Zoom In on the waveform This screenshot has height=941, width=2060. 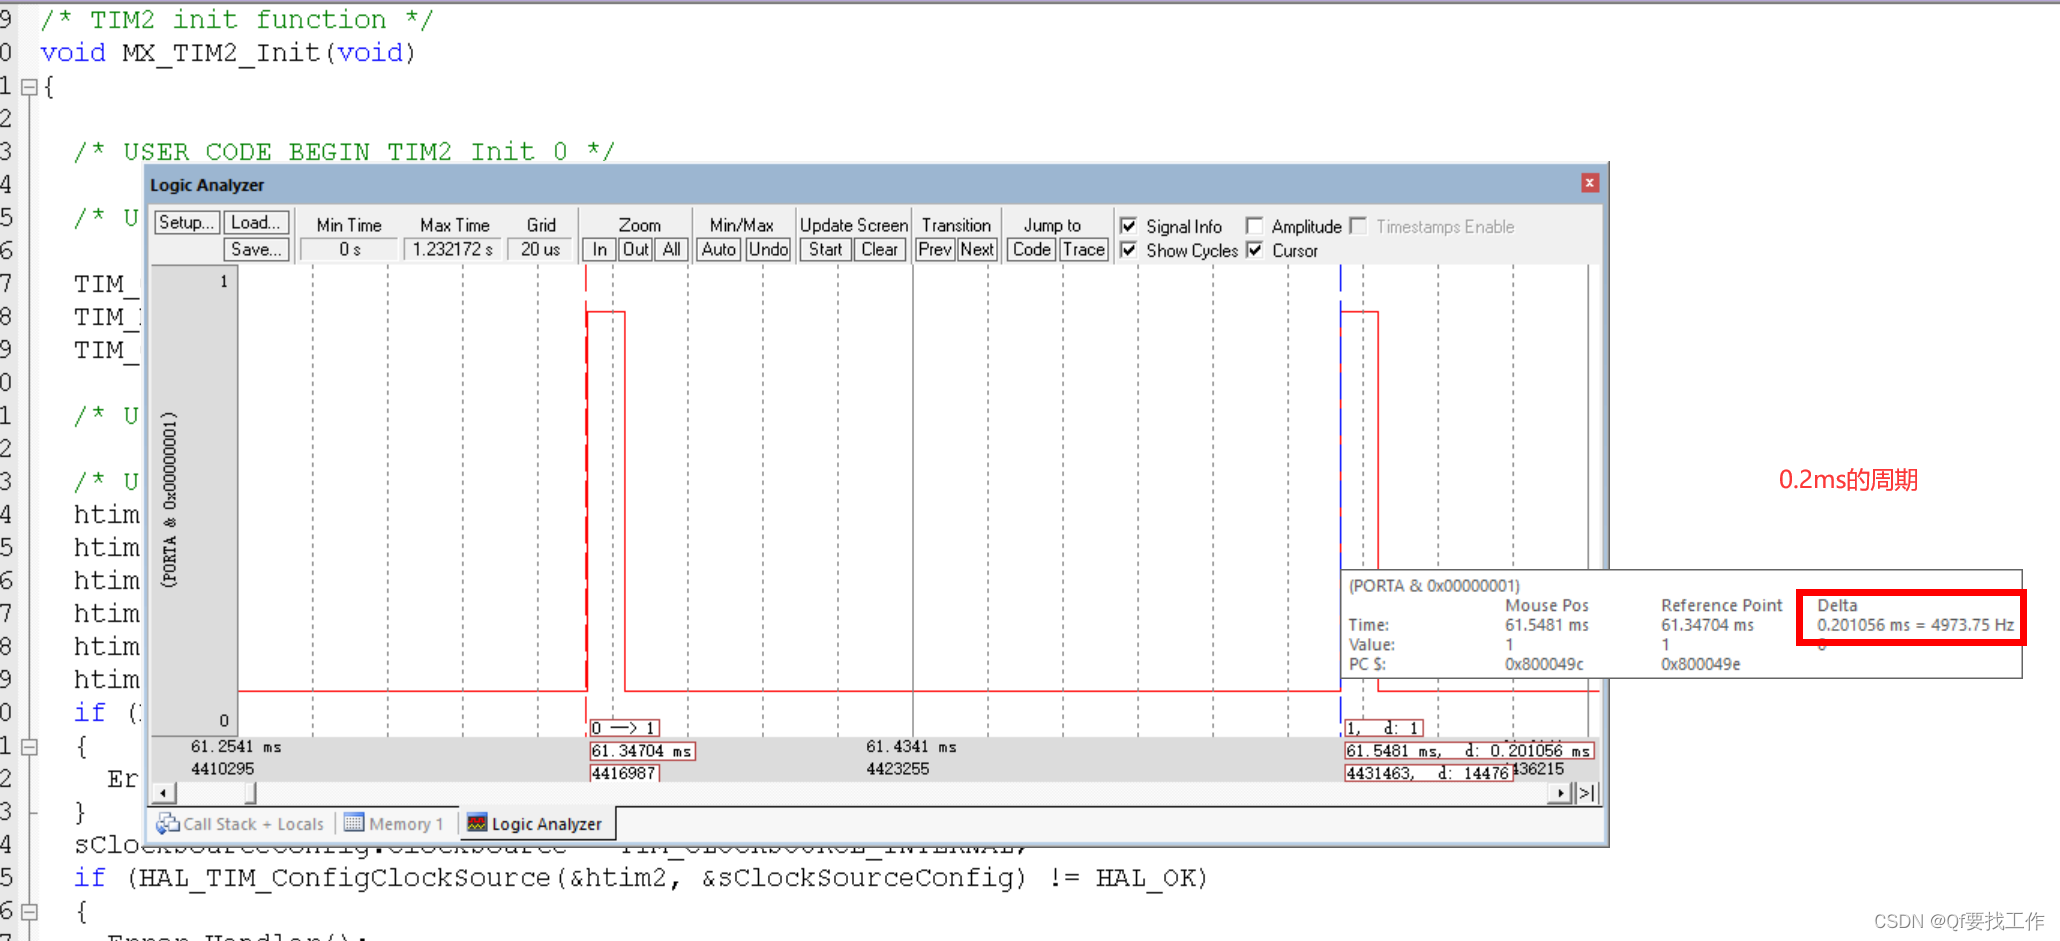coord(599,249)
